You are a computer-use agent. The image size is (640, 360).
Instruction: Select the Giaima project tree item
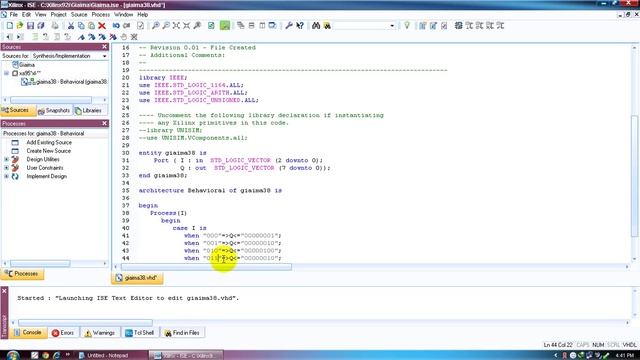(27, 65)
